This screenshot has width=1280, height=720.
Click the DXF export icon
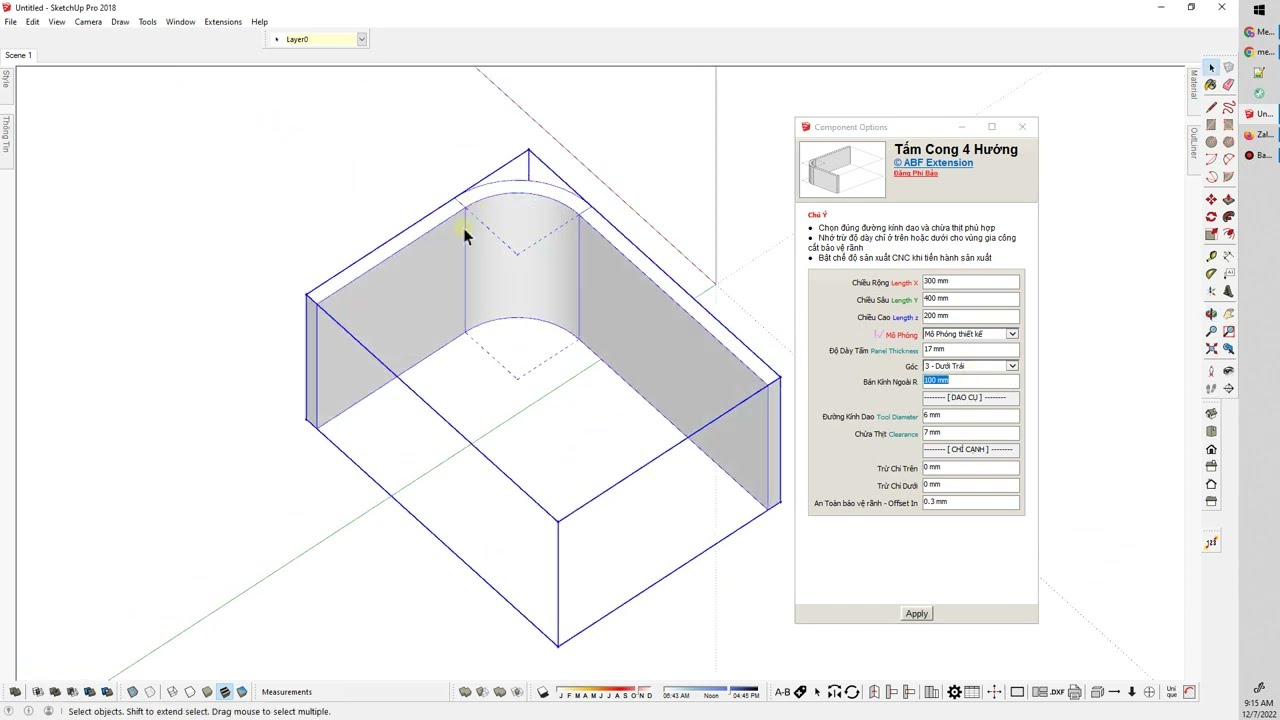[1057, 692]
